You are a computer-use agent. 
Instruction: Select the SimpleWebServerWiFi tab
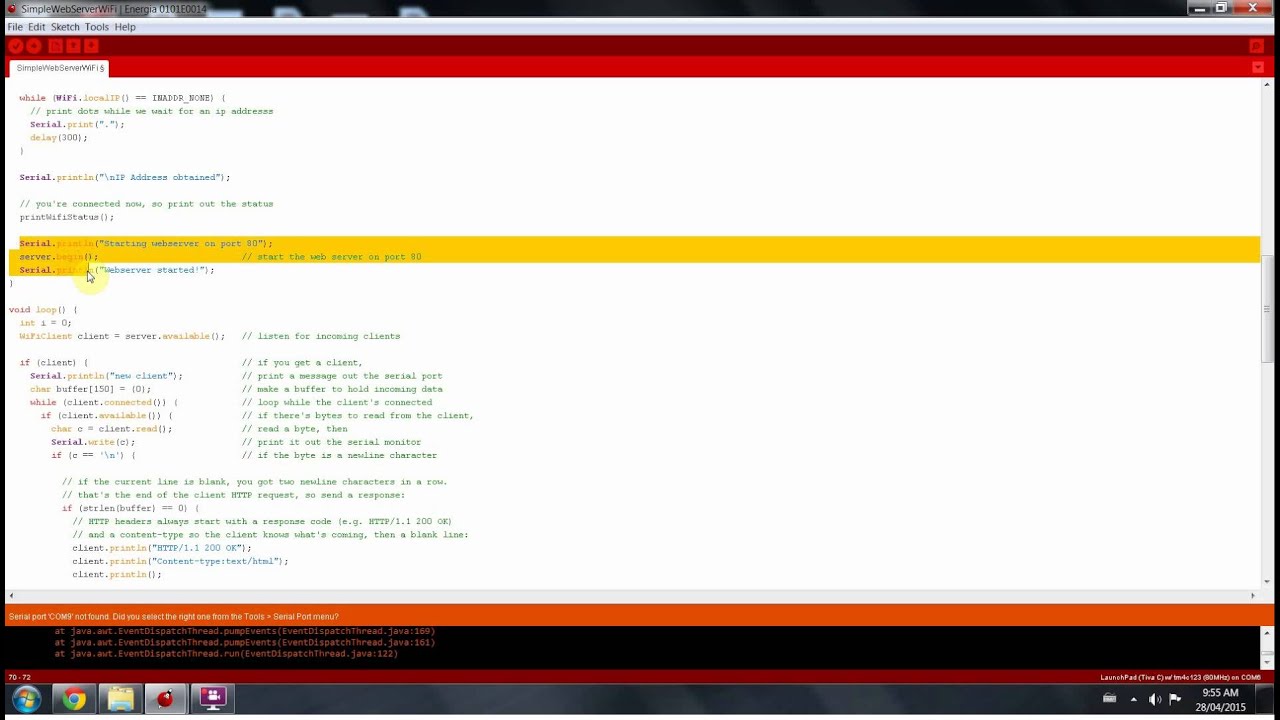(60, 68)
